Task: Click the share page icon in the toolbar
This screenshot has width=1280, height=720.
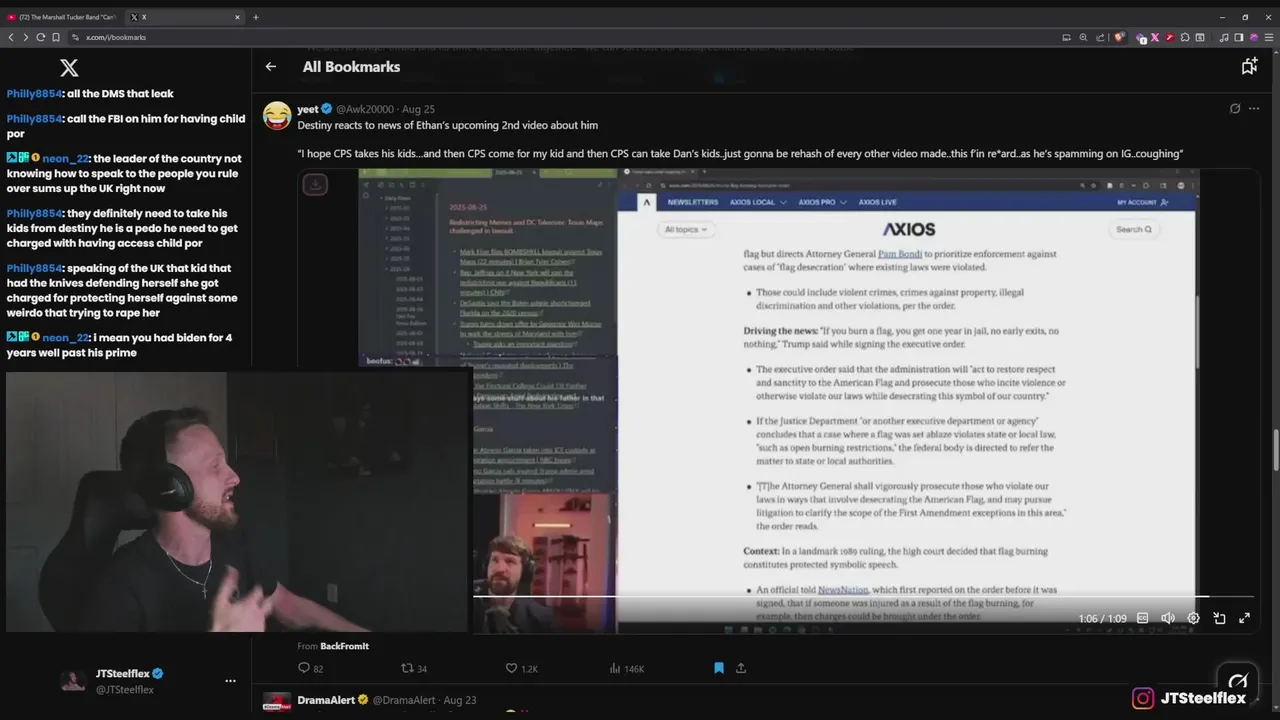Action: pyautogui.click(x=1099, y=37)
